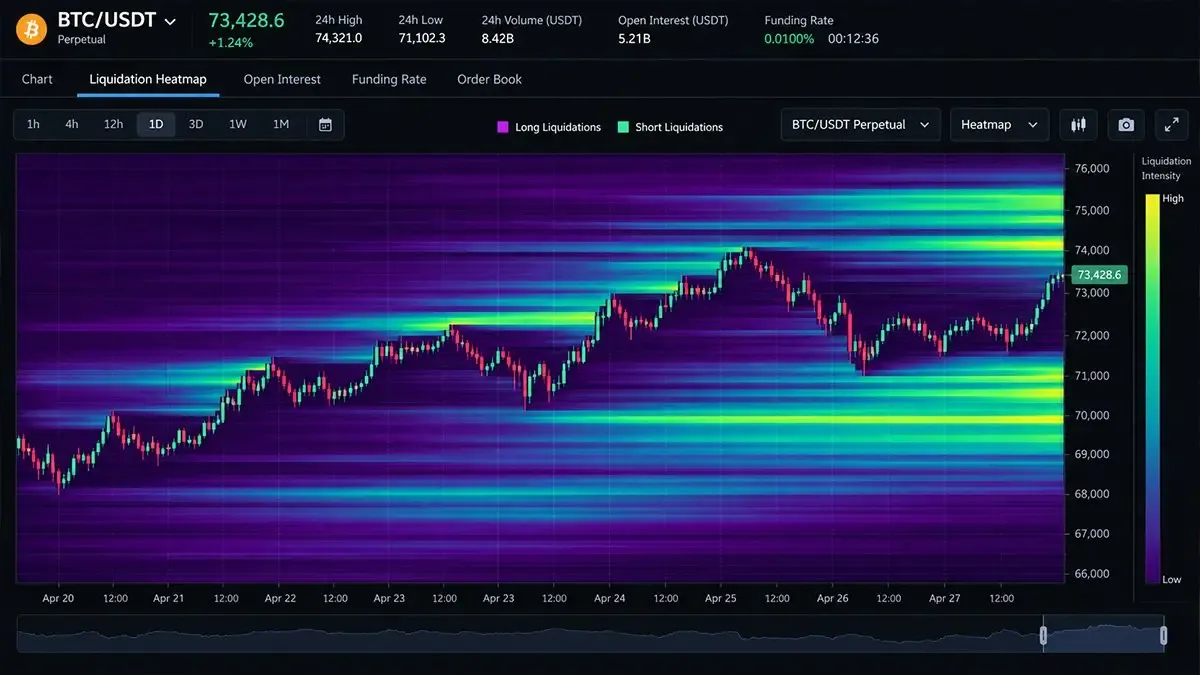Select the 1M timeframe
Image resolution: width=1200 pixels, height=675 pixels.
[x=281, y=124]
